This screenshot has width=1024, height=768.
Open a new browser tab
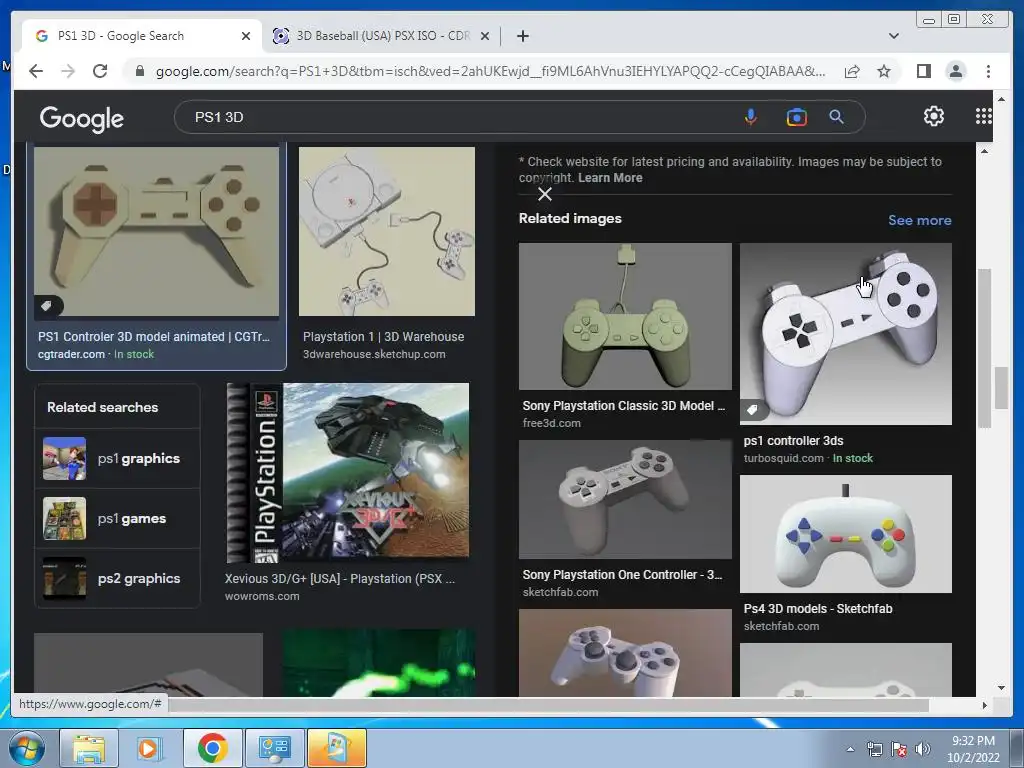[522, 36]
